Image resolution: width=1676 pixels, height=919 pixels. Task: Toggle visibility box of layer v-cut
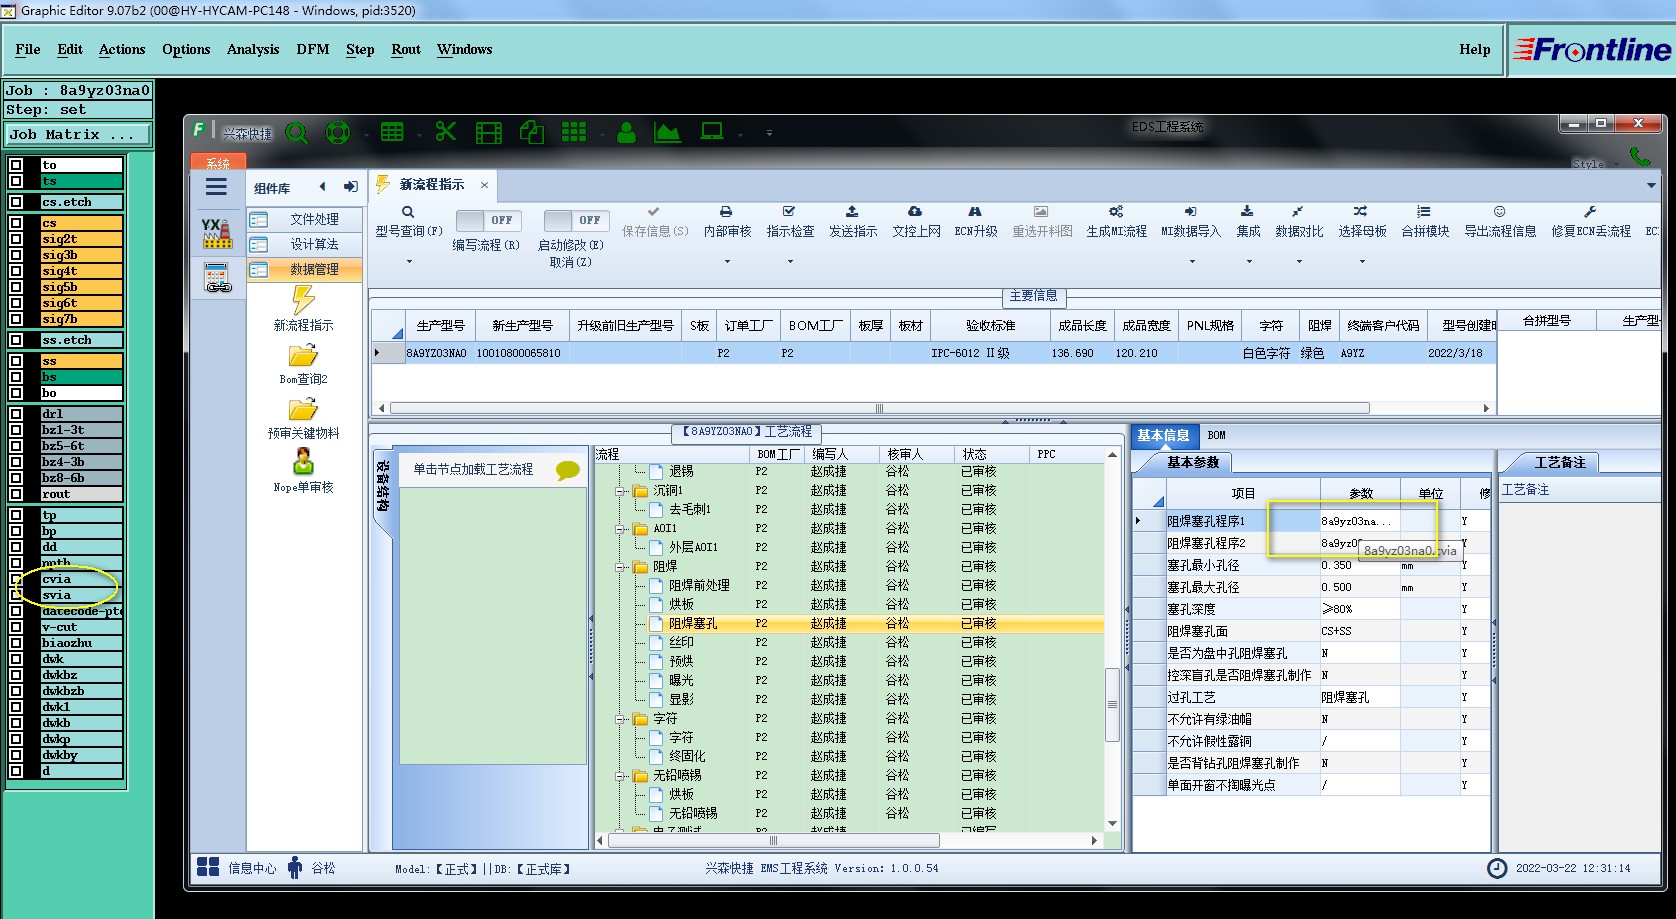pyautogui.click(x=16, y=627)
